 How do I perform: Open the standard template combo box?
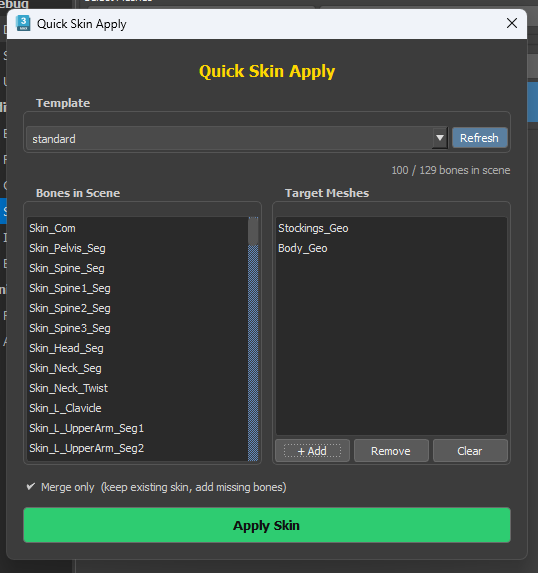[x=237, y=138]
